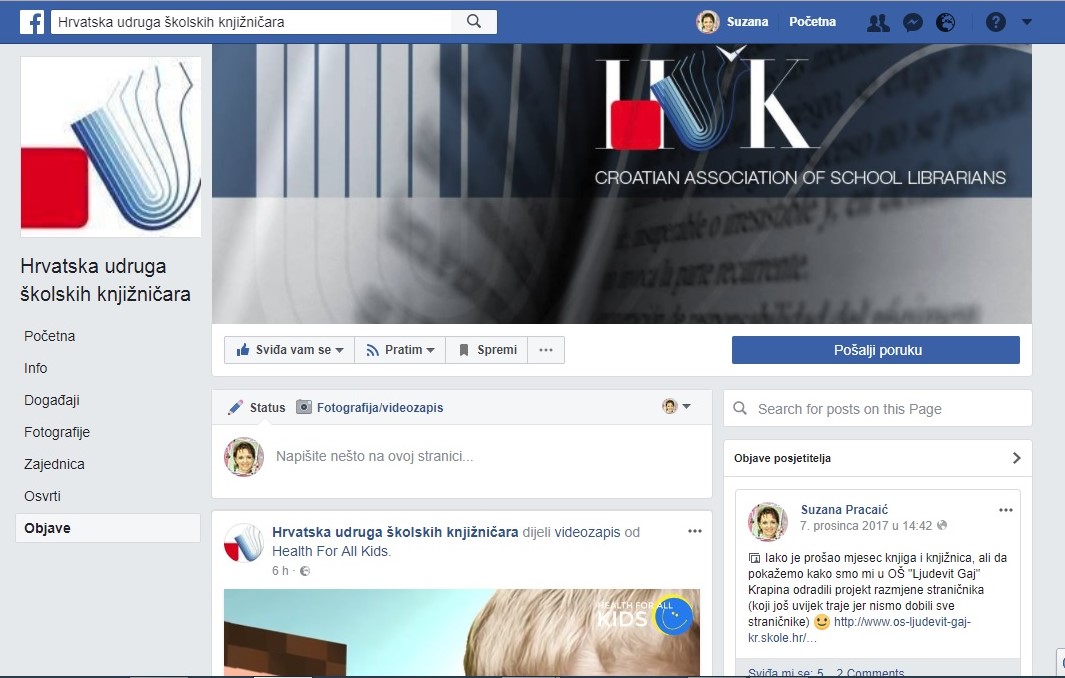The width and height of the screenshot is (1065, 678).
Task: Open the Pratim dropdown
Action: point(400,350)
